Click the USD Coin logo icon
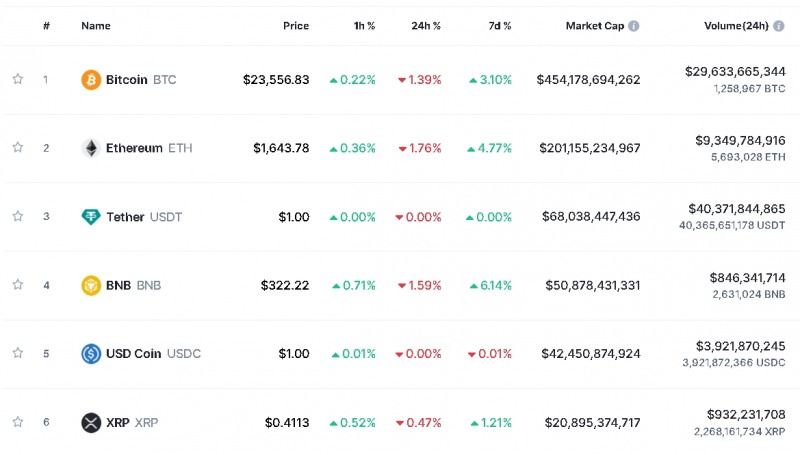This screenshot has width=800, height=455. point(91,353)
